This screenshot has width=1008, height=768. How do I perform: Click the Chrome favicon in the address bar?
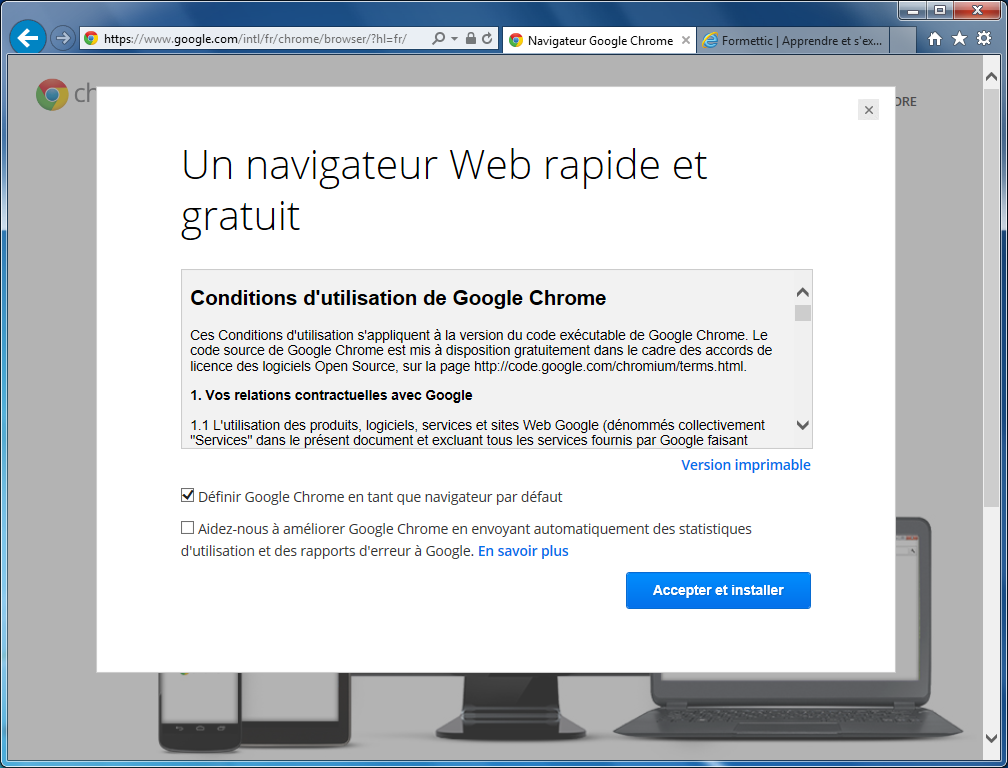(91, 39)
